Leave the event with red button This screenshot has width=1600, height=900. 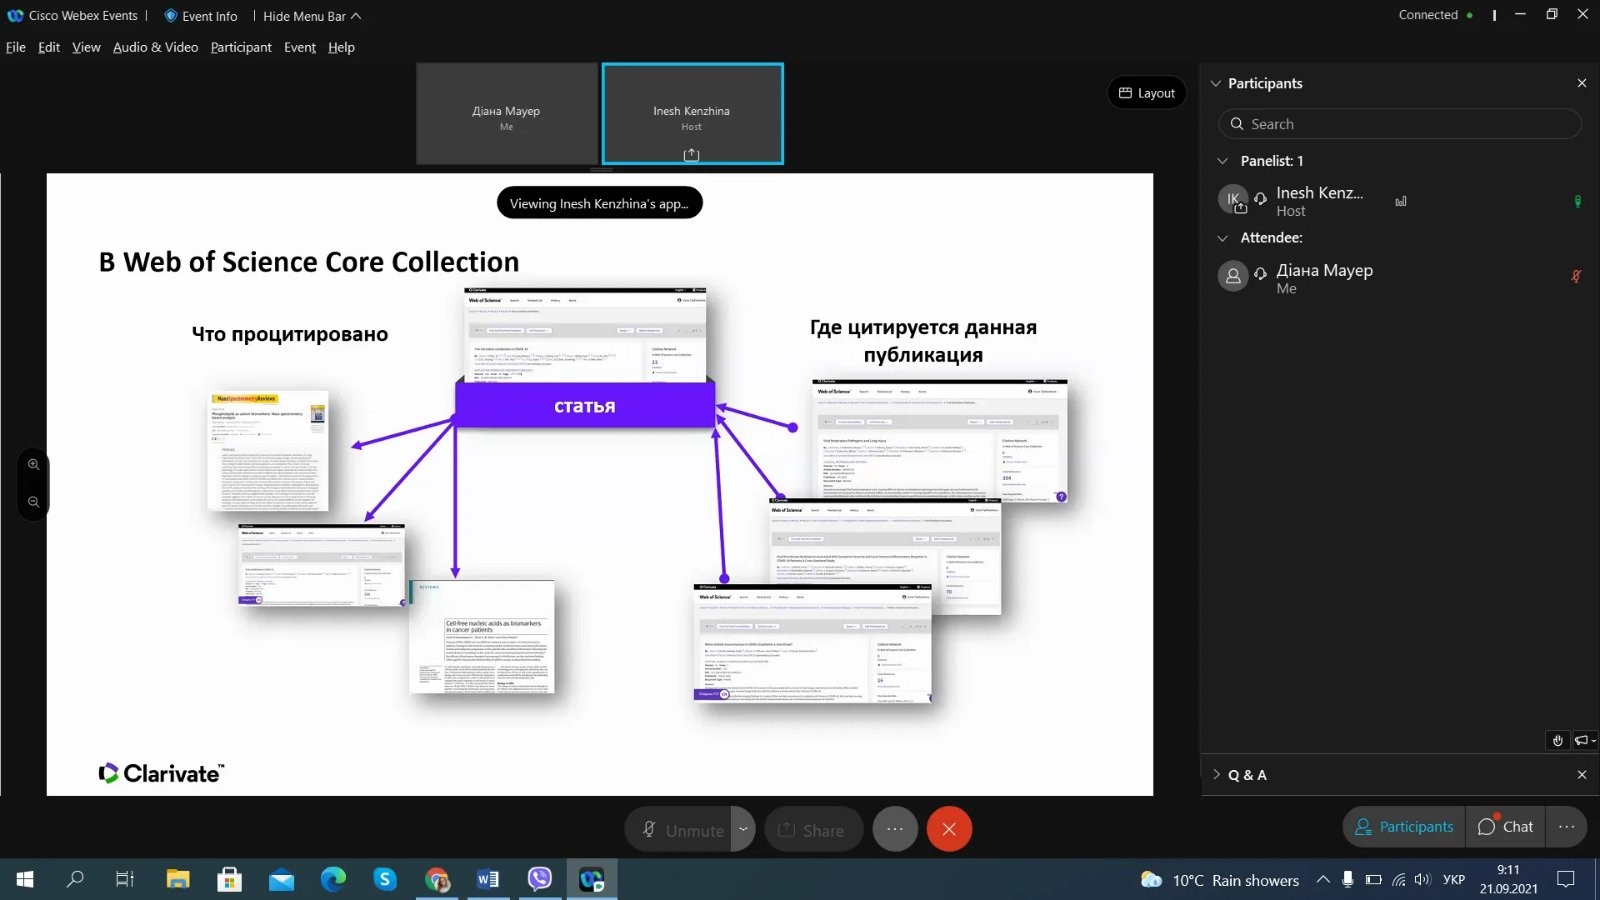(x=949, y=829)
